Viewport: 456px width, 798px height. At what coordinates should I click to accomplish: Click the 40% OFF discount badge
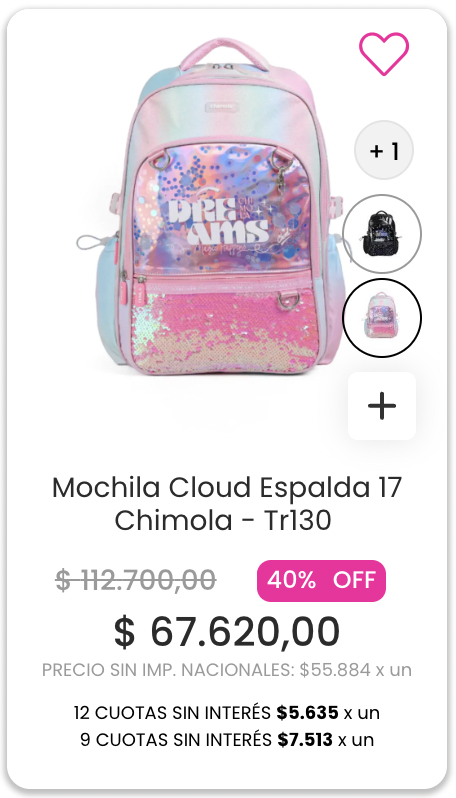coord(321,581)
